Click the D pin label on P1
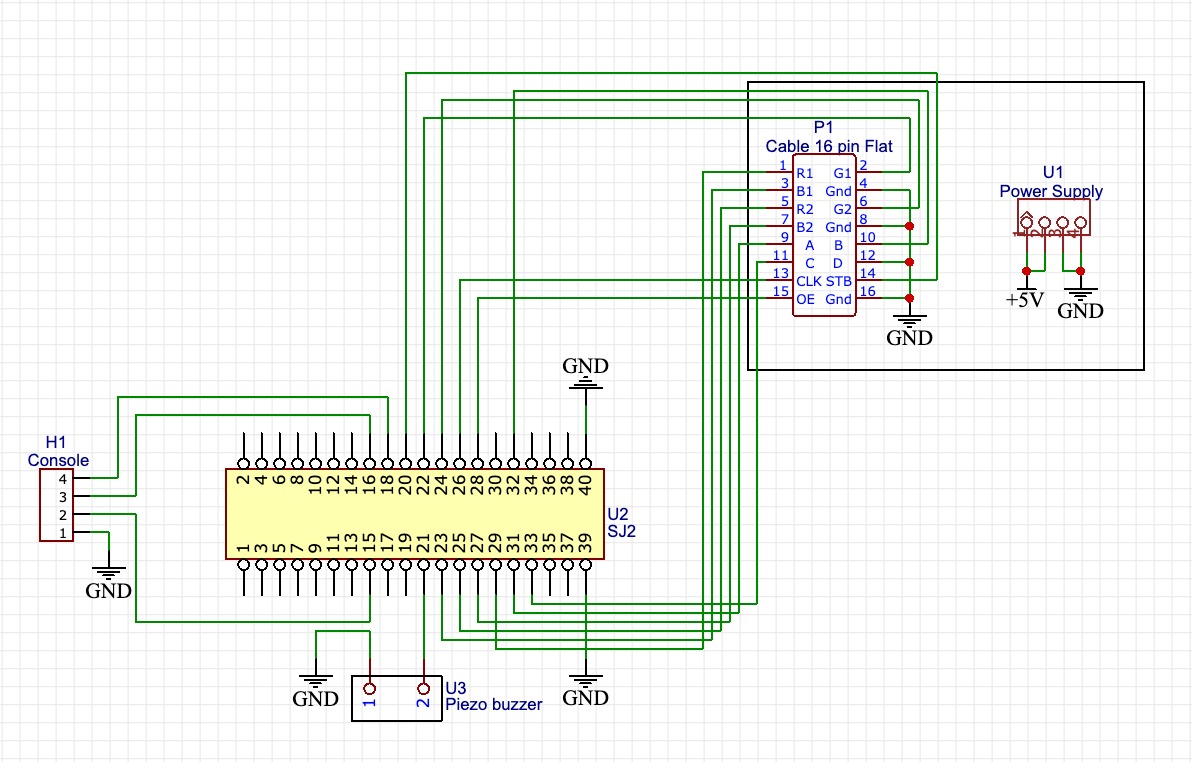The image size is (1192, 762). [838, 264]
